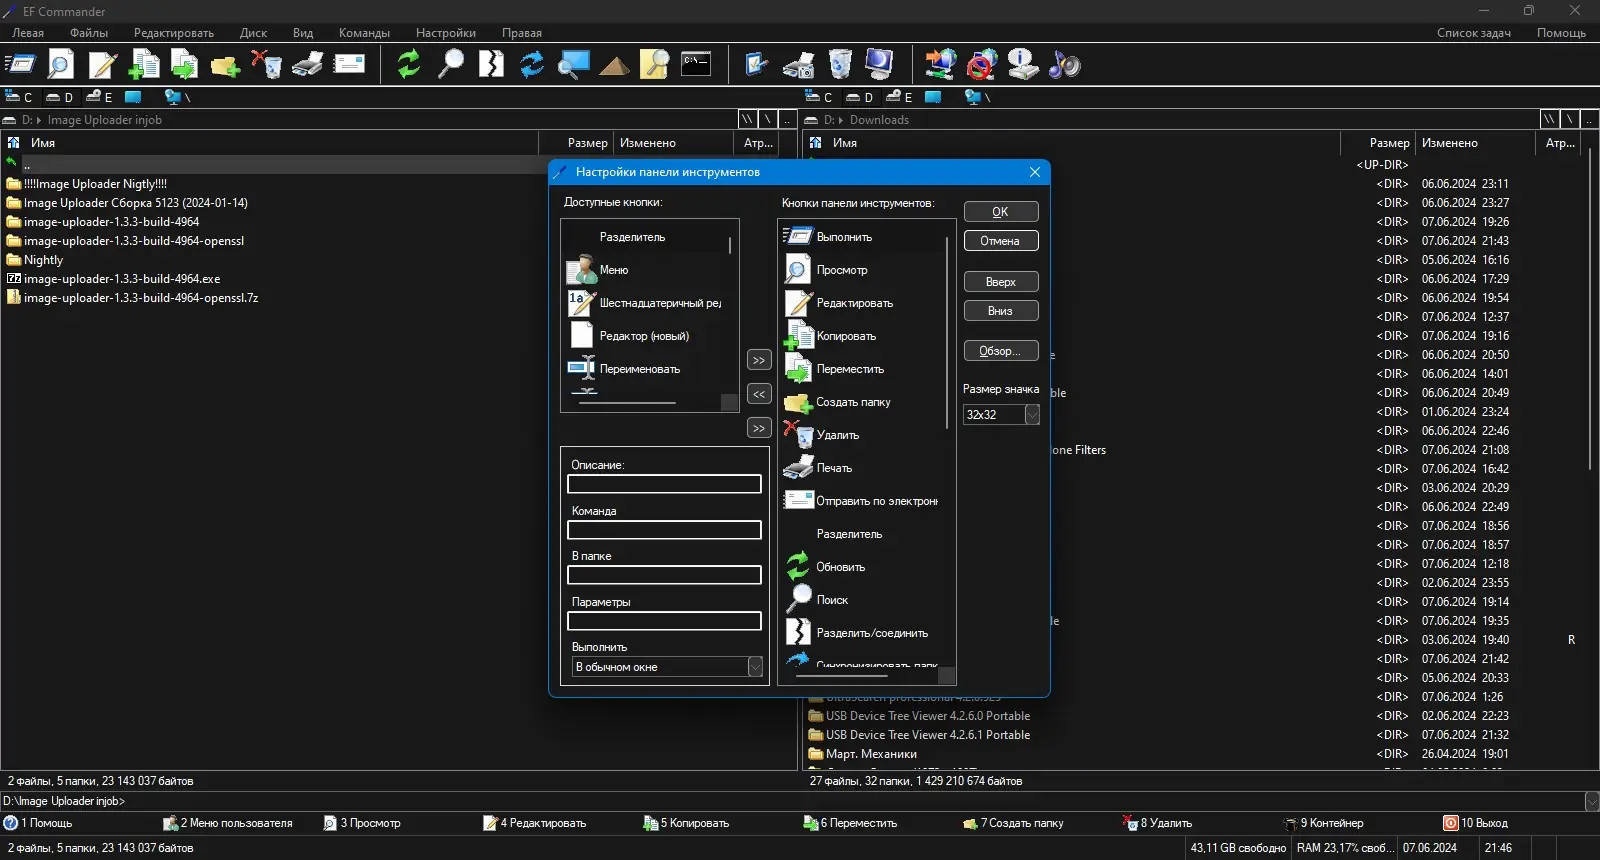Select Переименовать in the available buttons list
Viewport: 1600px width, 860px height.
point(640,369)
